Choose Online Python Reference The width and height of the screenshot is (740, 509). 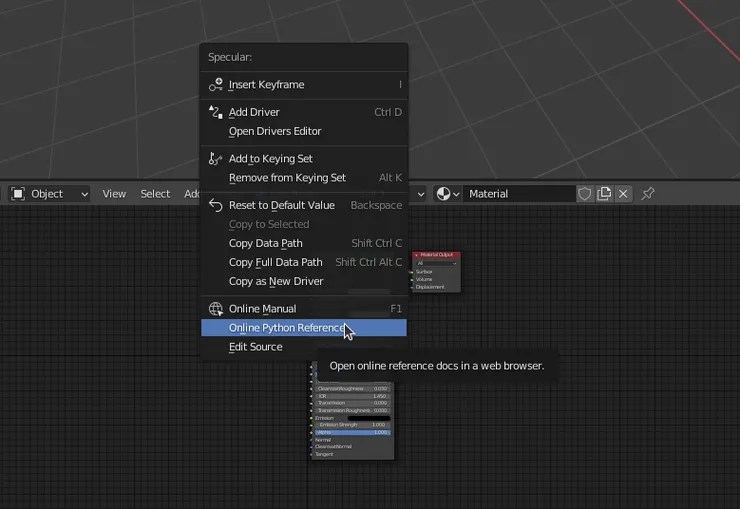pos(303,328)
